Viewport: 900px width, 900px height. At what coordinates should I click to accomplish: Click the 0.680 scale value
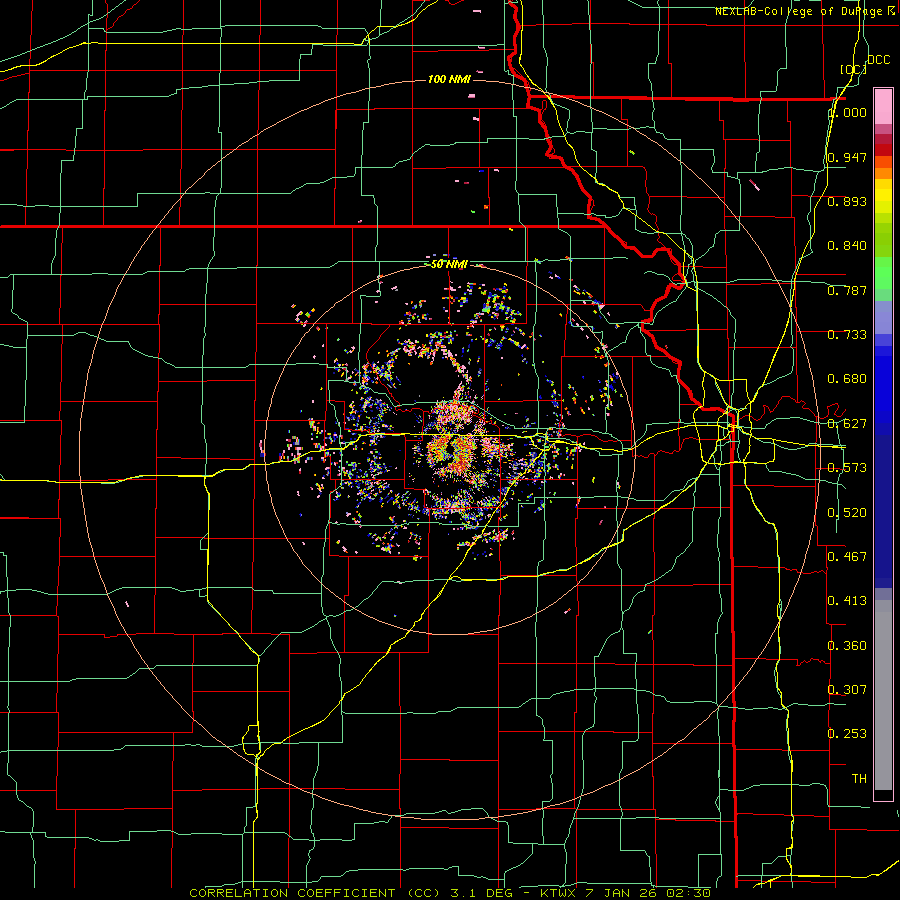(847, 379)
